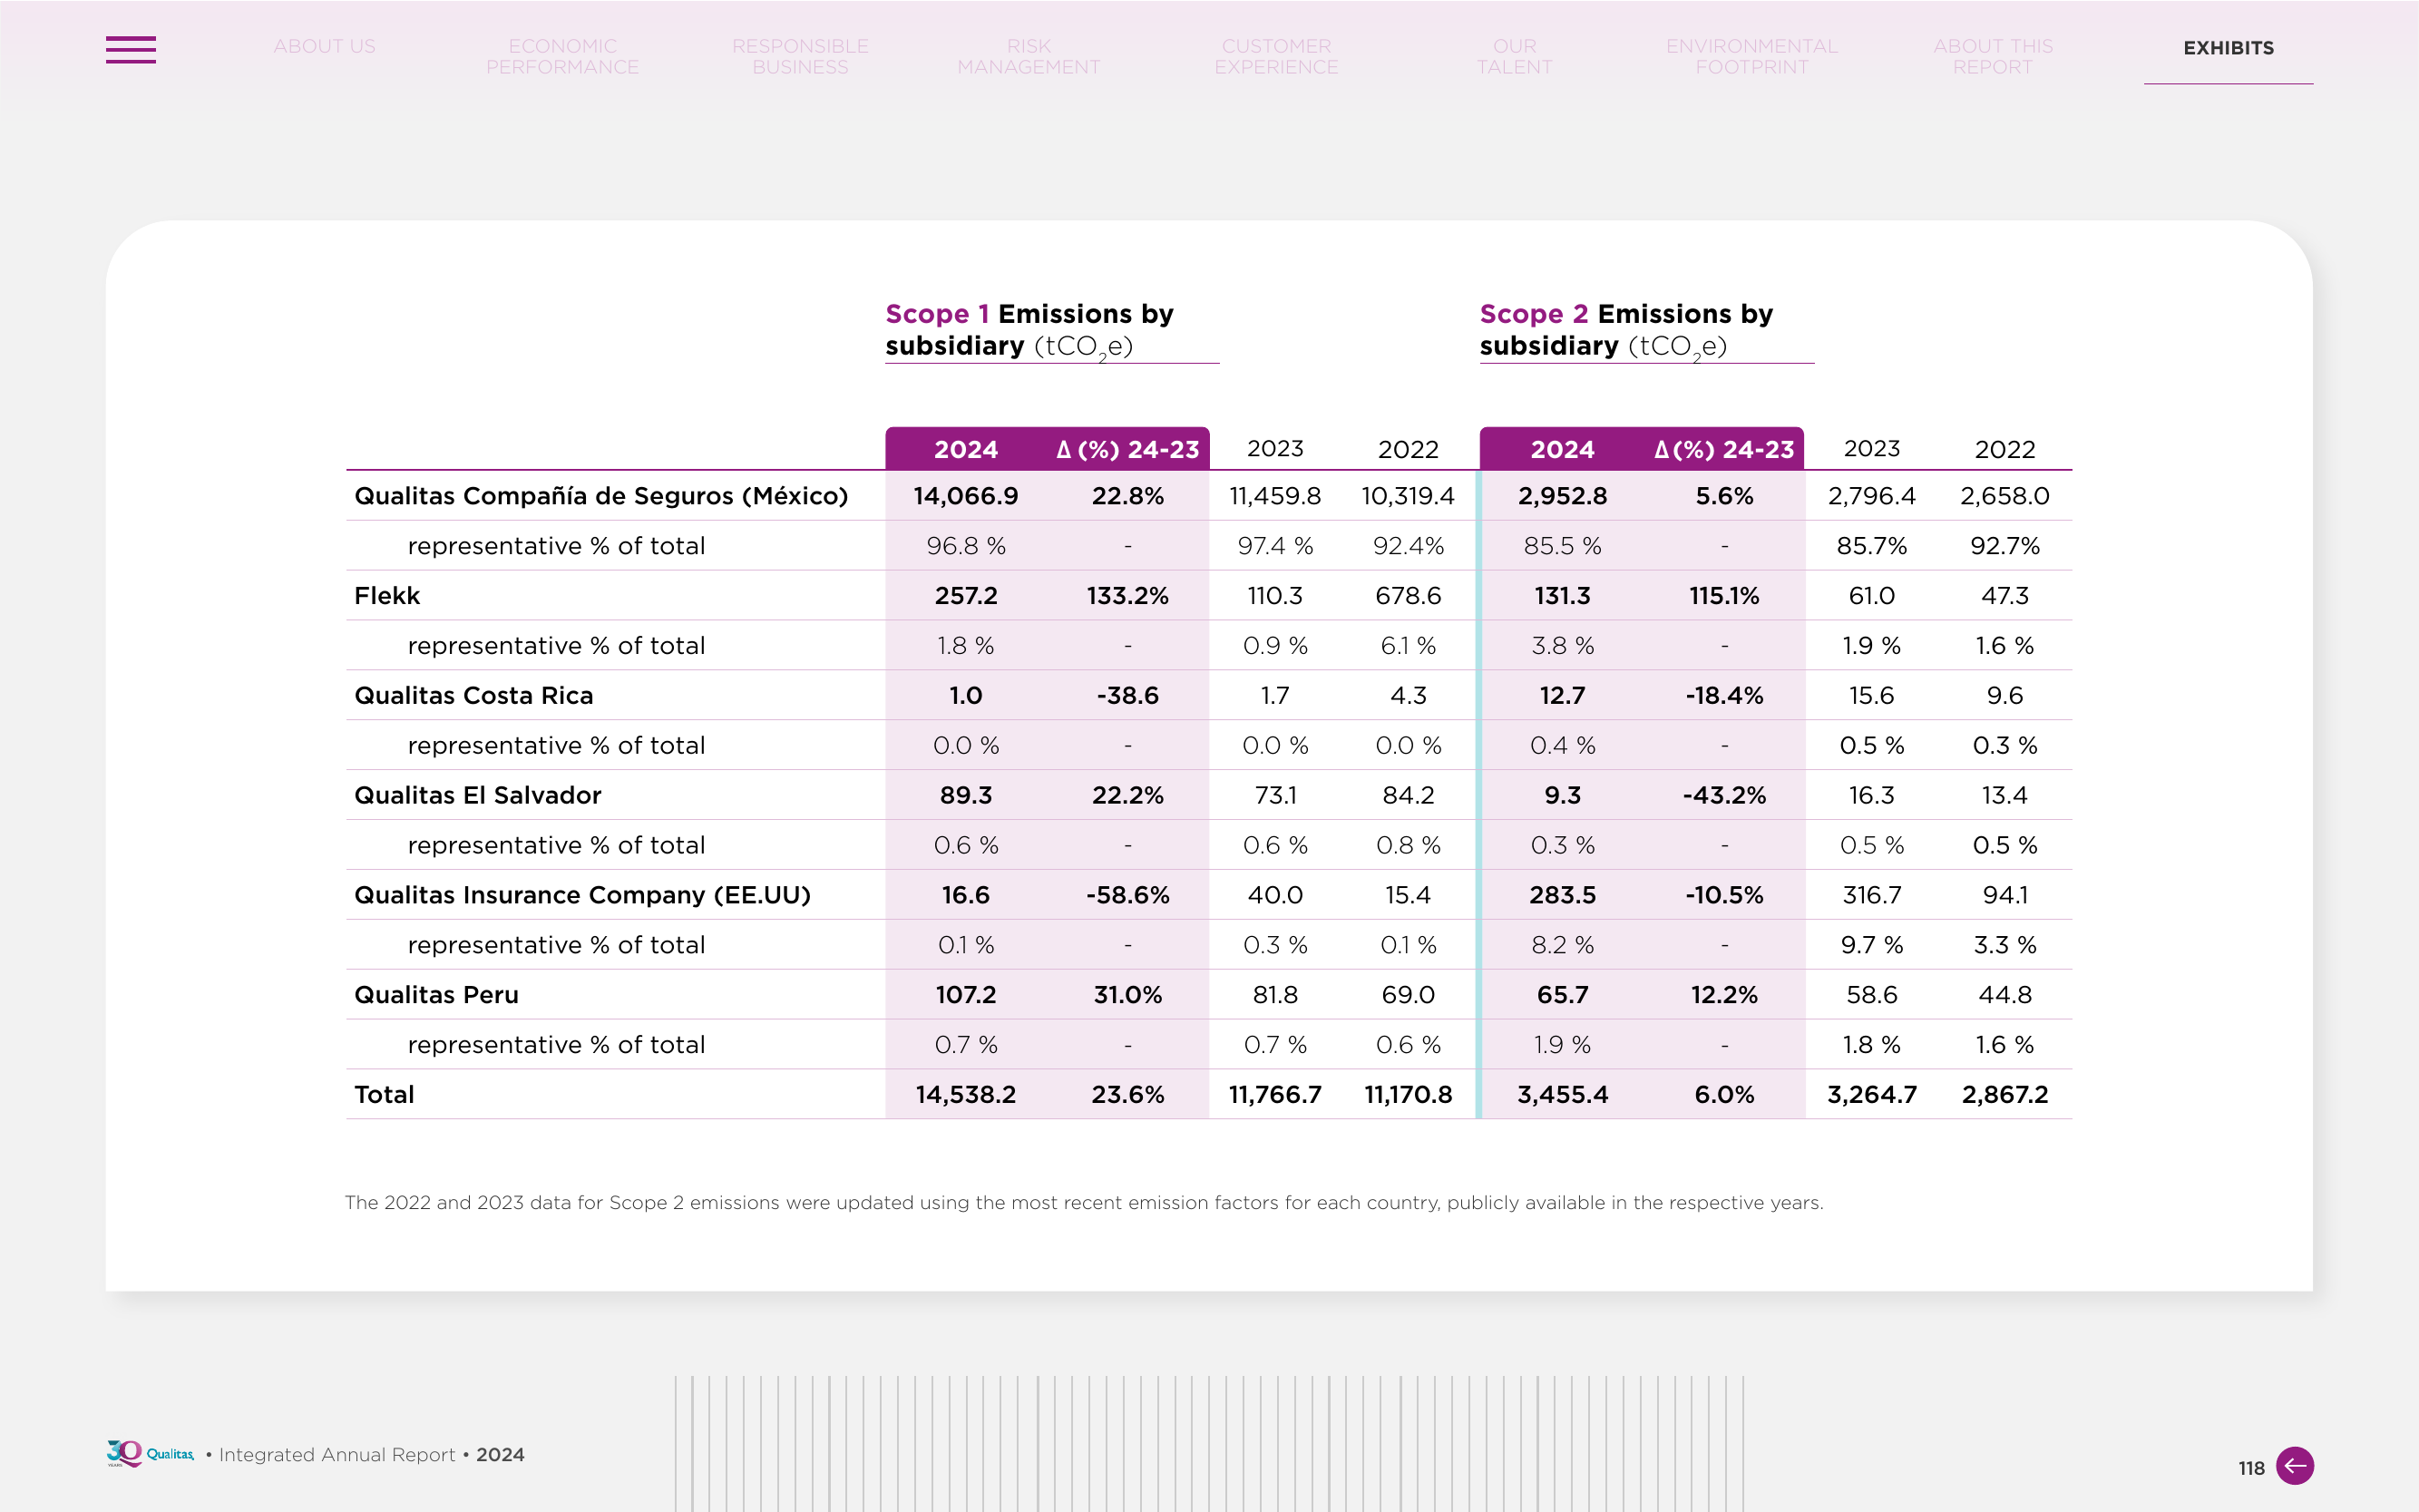
Task: Click Flekk change value 133.2%
Action: [1127, 596]
